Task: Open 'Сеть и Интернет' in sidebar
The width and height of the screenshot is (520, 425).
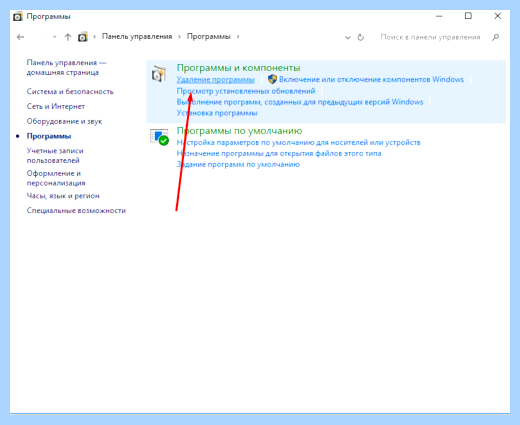Action: [56, 106]
